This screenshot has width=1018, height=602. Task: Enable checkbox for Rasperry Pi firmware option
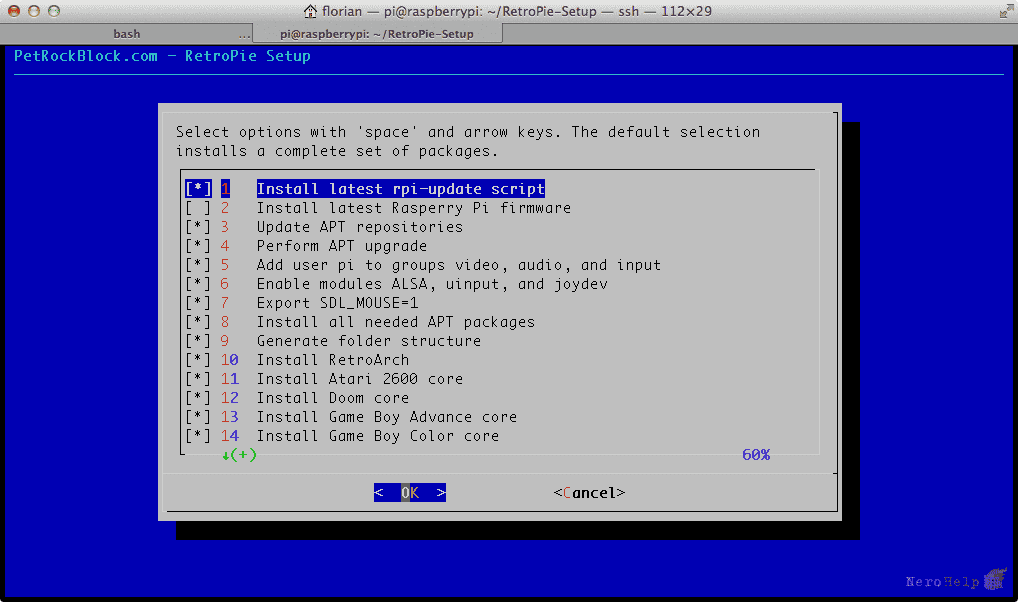pyautogui.click(x=198, y=208)
